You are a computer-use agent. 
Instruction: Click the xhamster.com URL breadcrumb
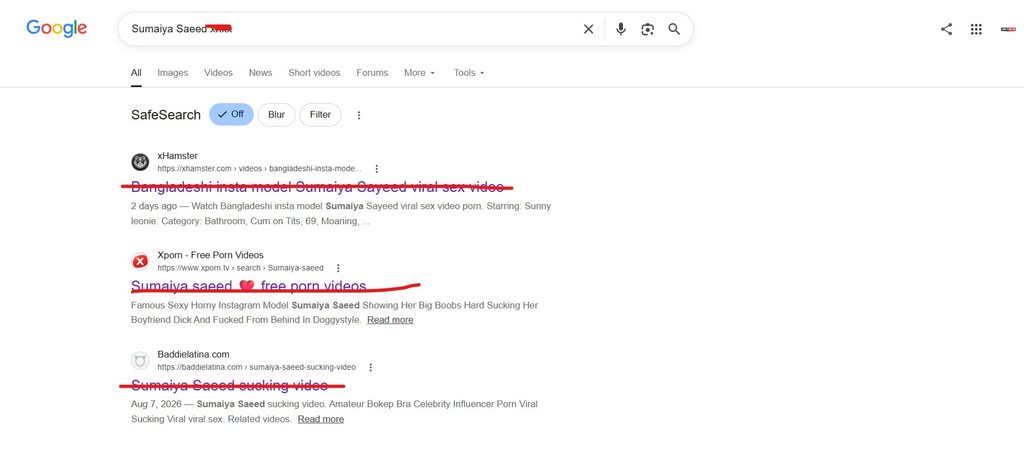click(259, 168)
